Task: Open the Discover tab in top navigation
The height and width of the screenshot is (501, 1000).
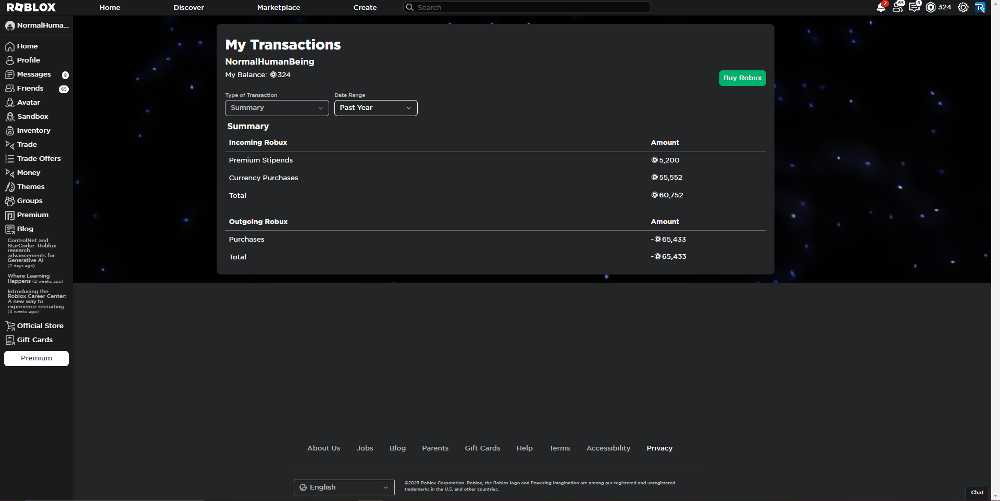Action: [x=189, y=8]
